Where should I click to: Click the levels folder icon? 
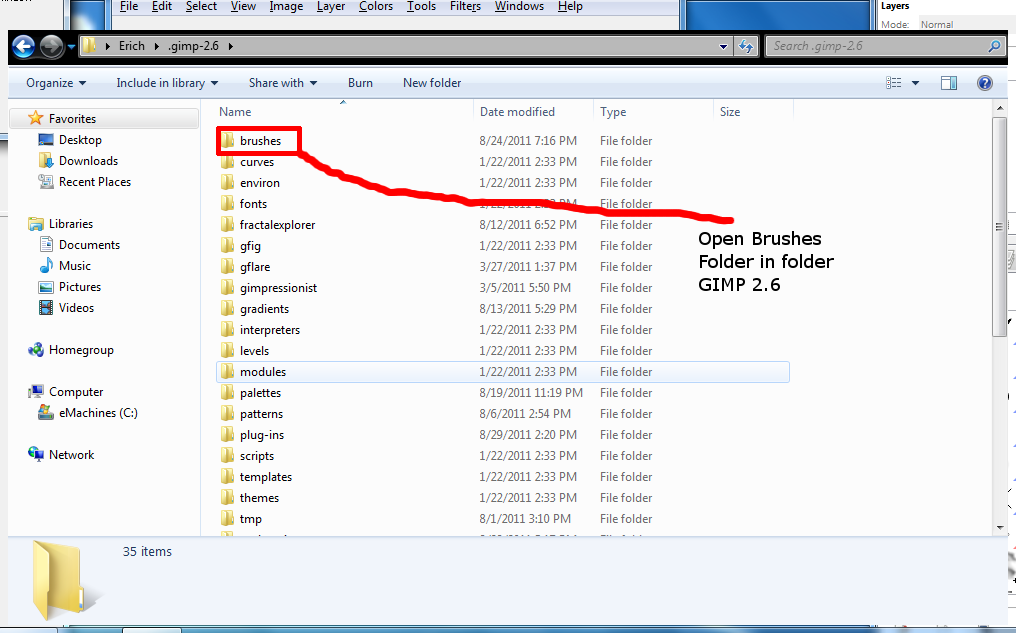[x=227, y=351]
